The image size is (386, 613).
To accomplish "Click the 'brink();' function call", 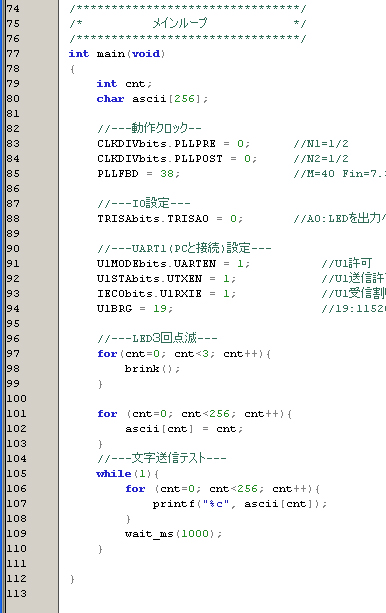I will pos(152,368).
